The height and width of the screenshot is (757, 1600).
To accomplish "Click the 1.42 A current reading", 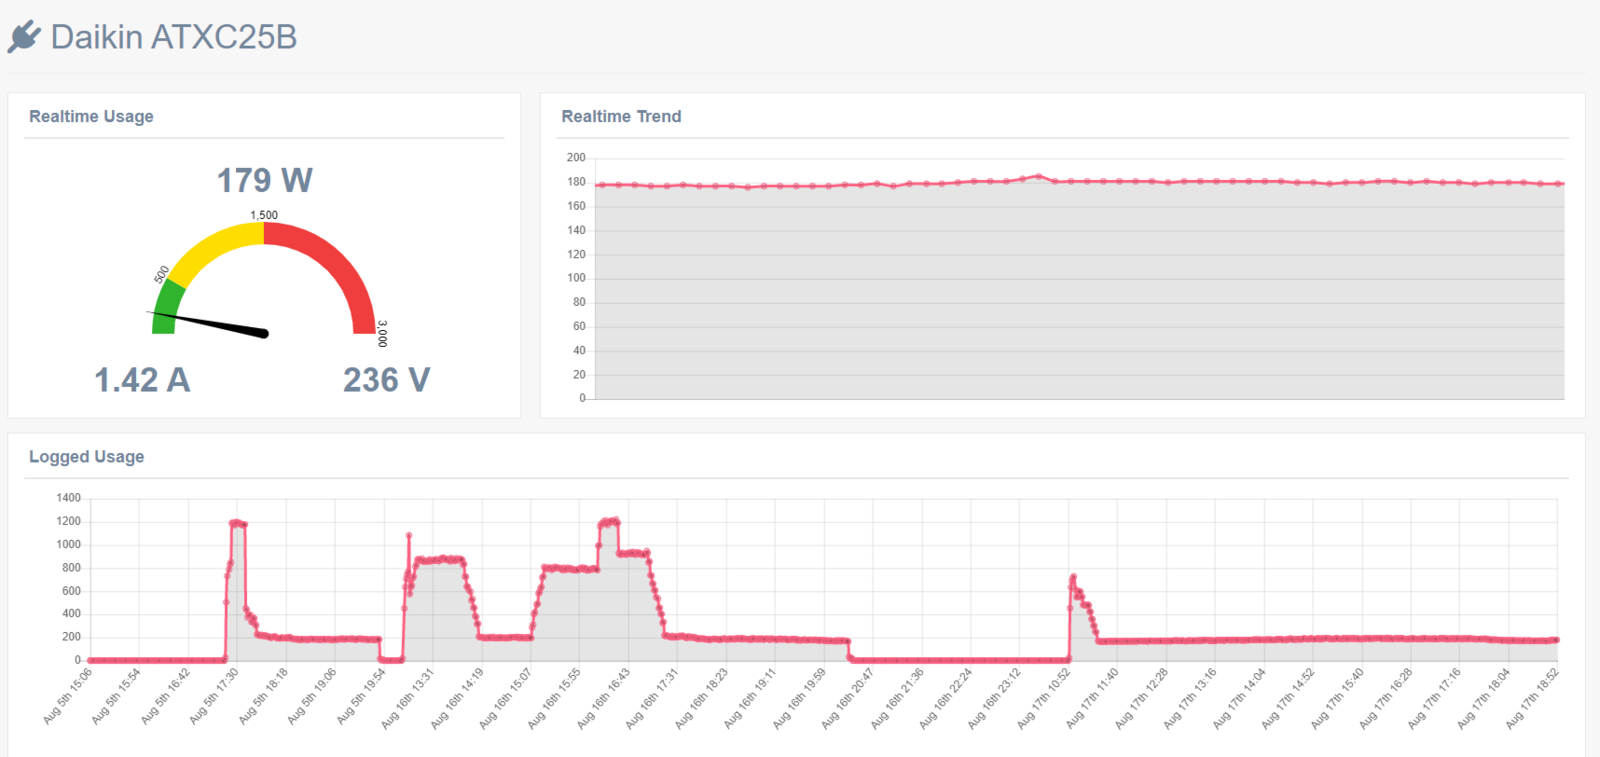I will [x=142, y=380].
